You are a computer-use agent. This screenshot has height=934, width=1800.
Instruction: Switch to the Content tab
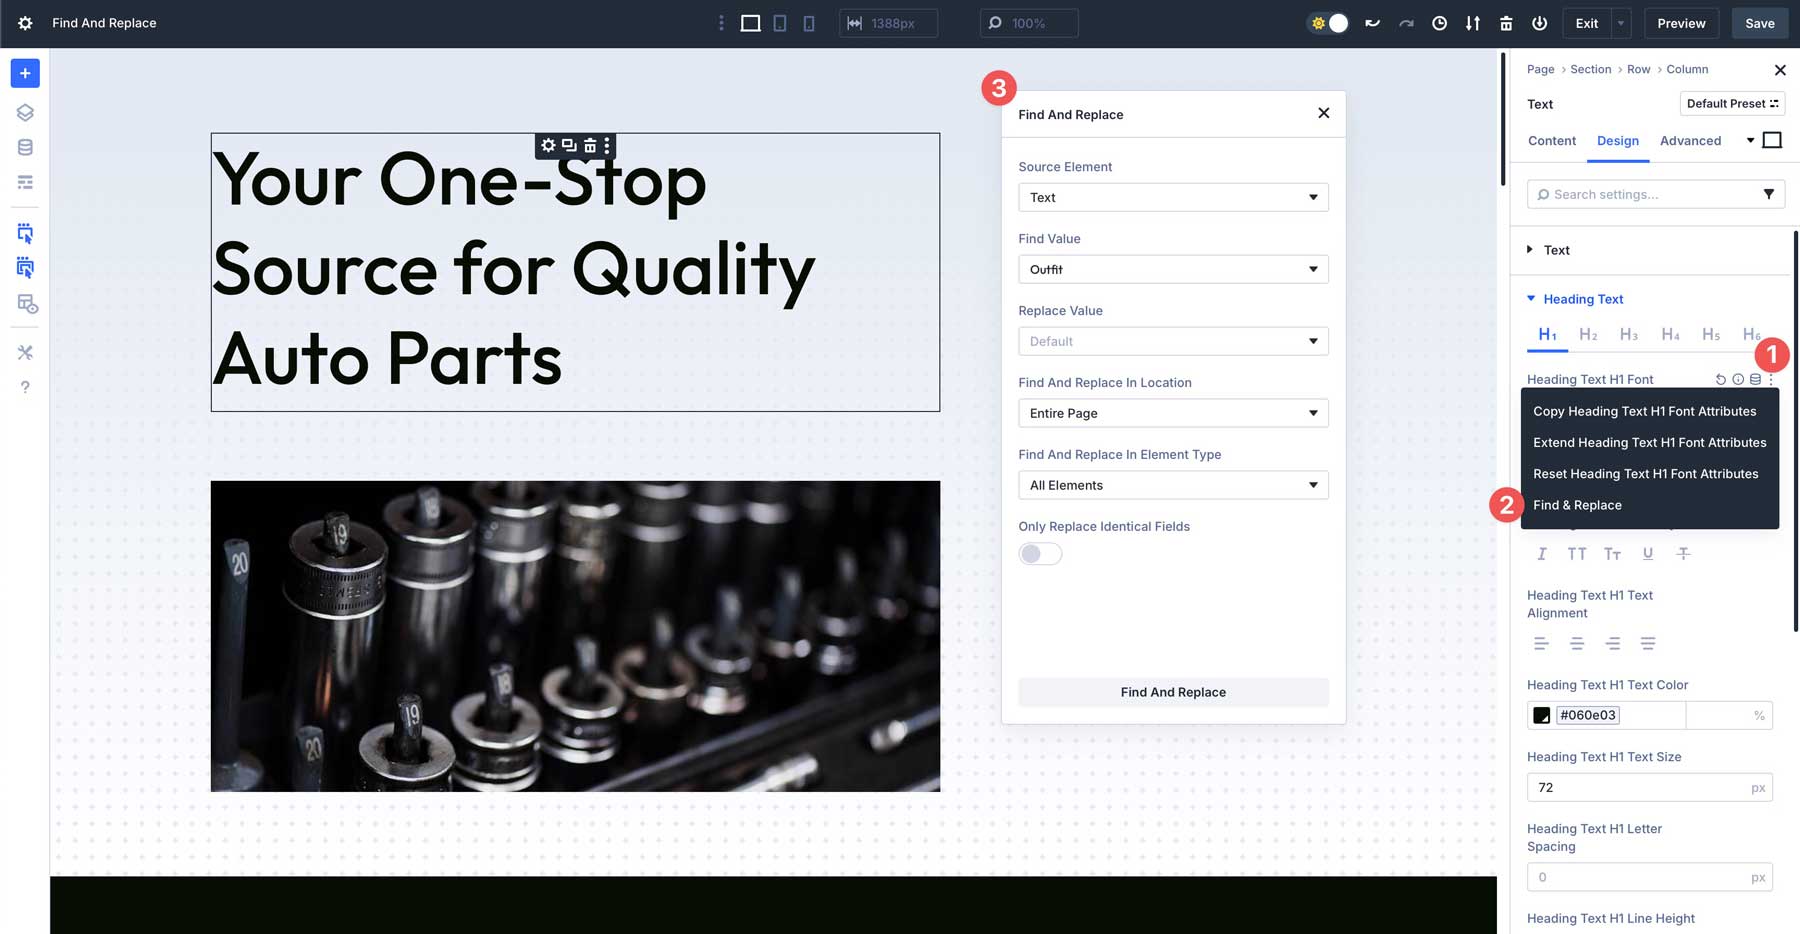(x=1551, y=141)
